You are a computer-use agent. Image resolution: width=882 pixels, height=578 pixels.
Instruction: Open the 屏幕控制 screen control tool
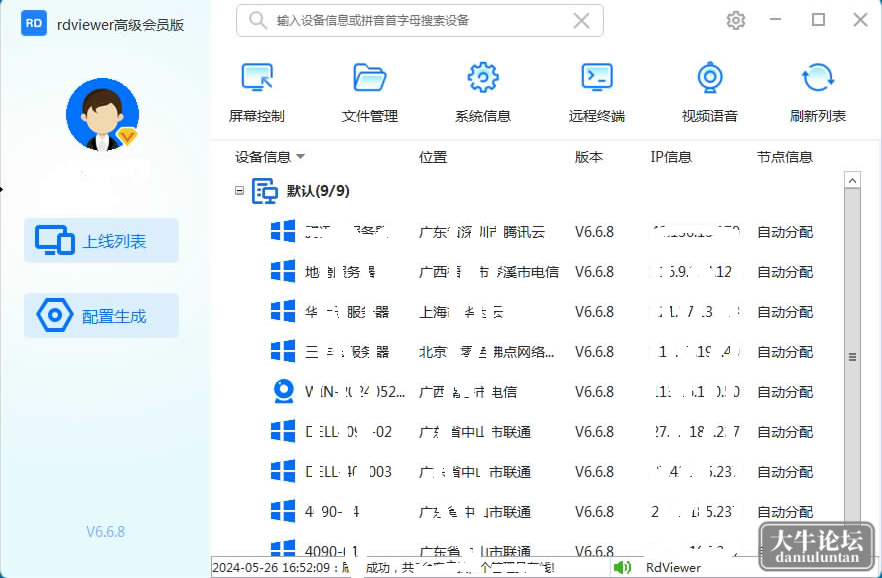point(257,92)
